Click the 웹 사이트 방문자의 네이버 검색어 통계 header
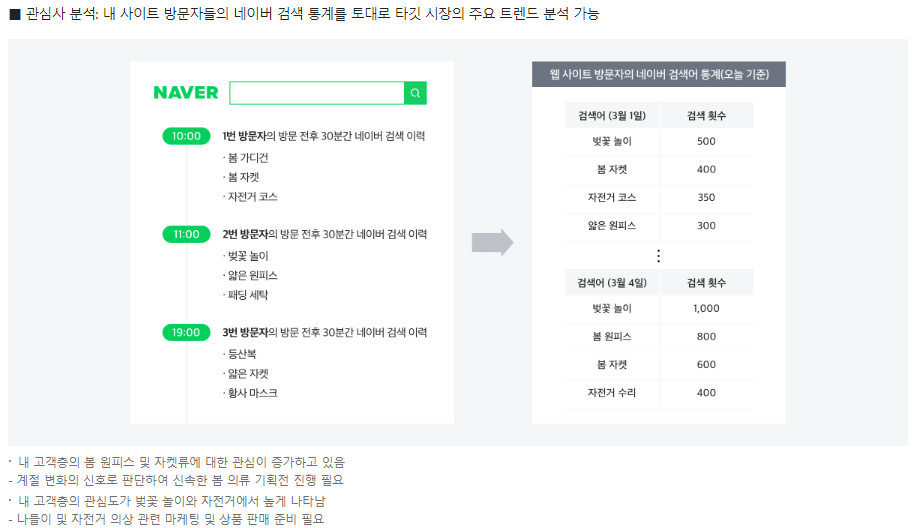The width and height of the screenshot is (915, 528). coord(659,74)
